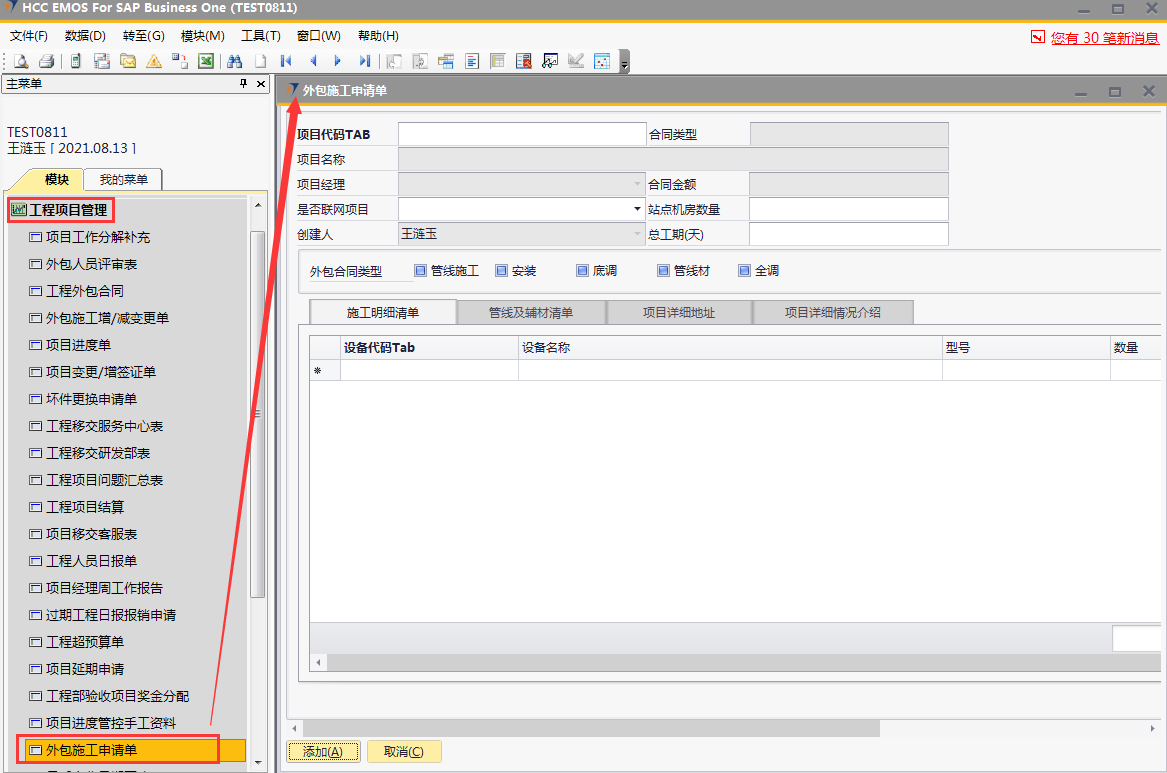The image size is (1167, 773).
Task: Go to next record arrow icon
Action: [x=338, y=61]
